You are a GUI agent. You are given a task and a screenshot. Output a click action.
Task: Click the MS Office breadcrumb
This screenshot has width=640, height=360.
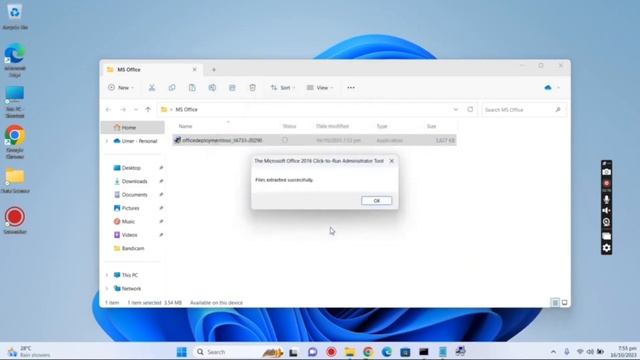[x=187, y=109]
